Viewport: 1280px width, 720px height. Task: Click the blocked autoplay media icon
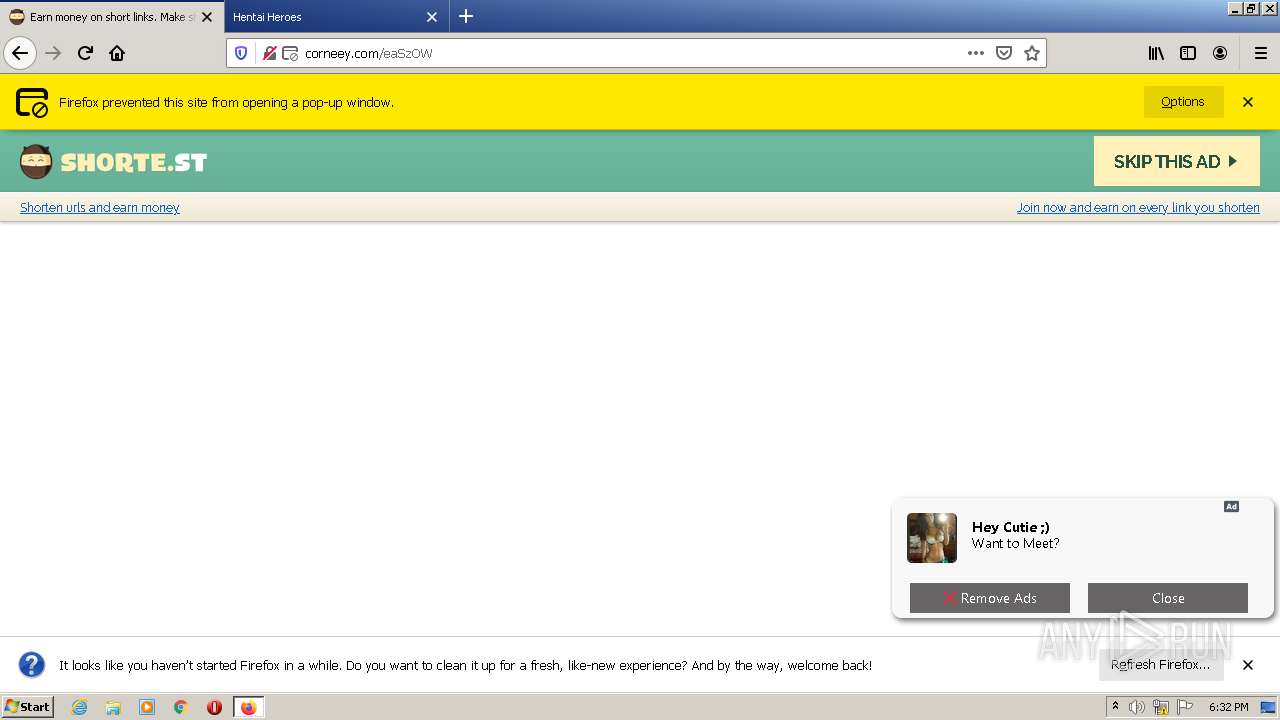(269, 53)
